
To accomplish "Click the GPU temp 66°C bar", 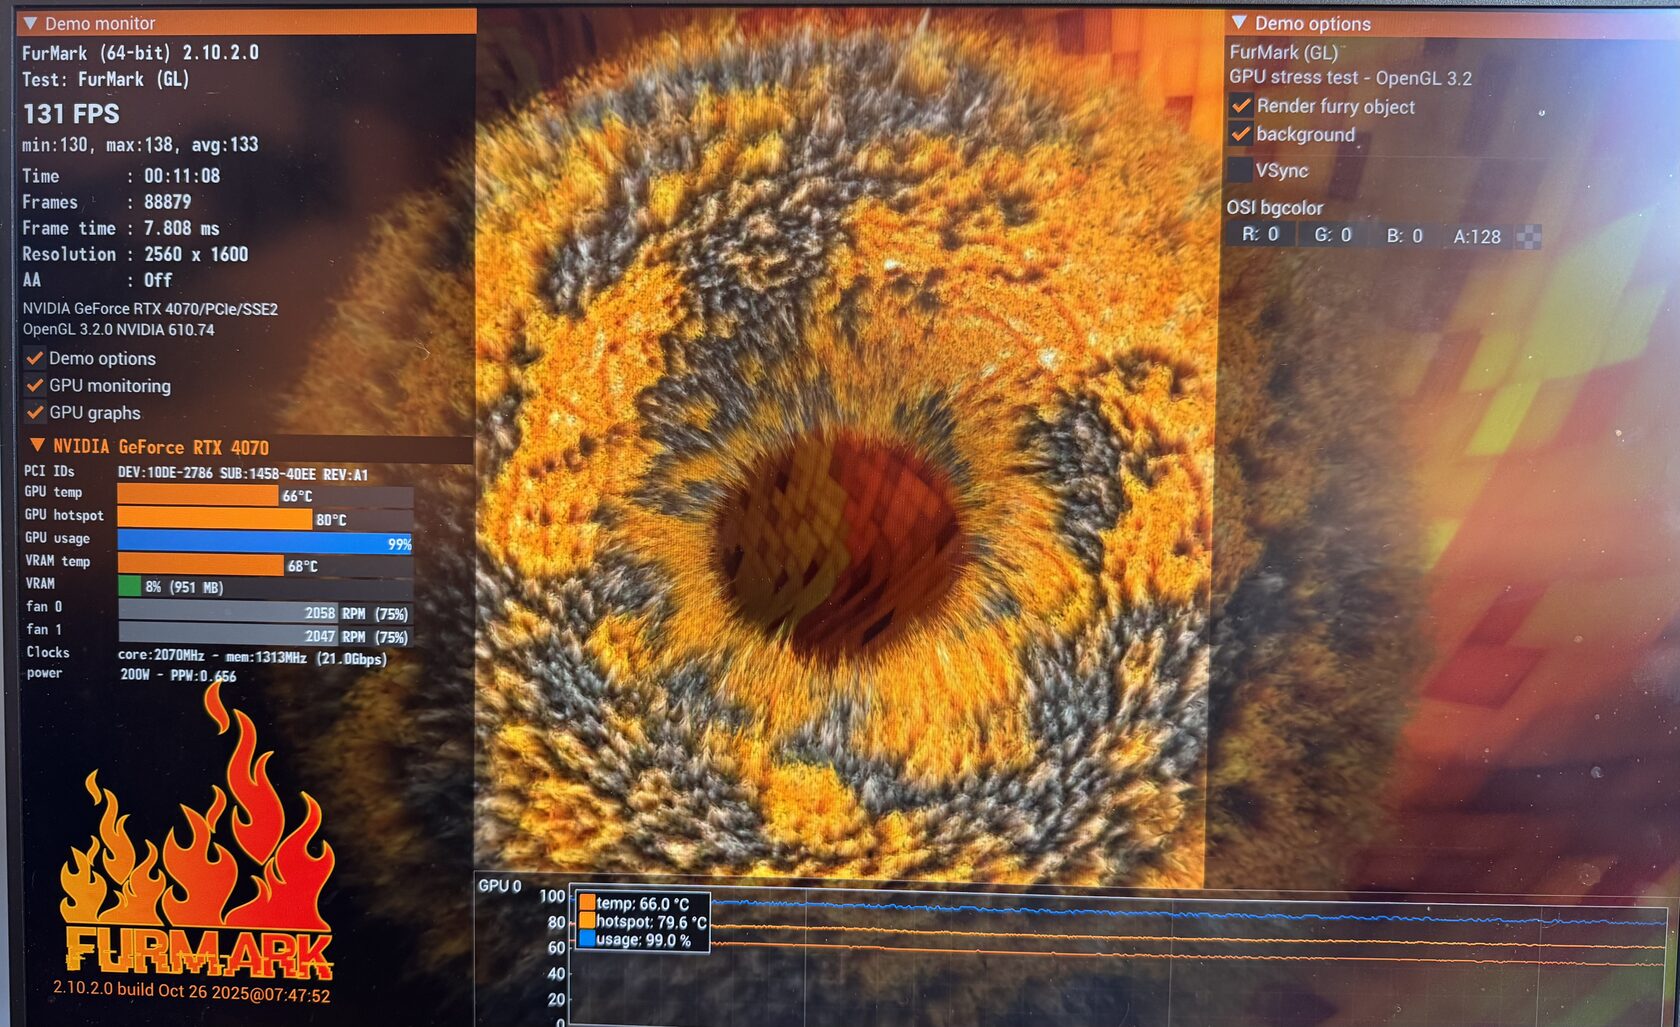I will click(265, 496).
